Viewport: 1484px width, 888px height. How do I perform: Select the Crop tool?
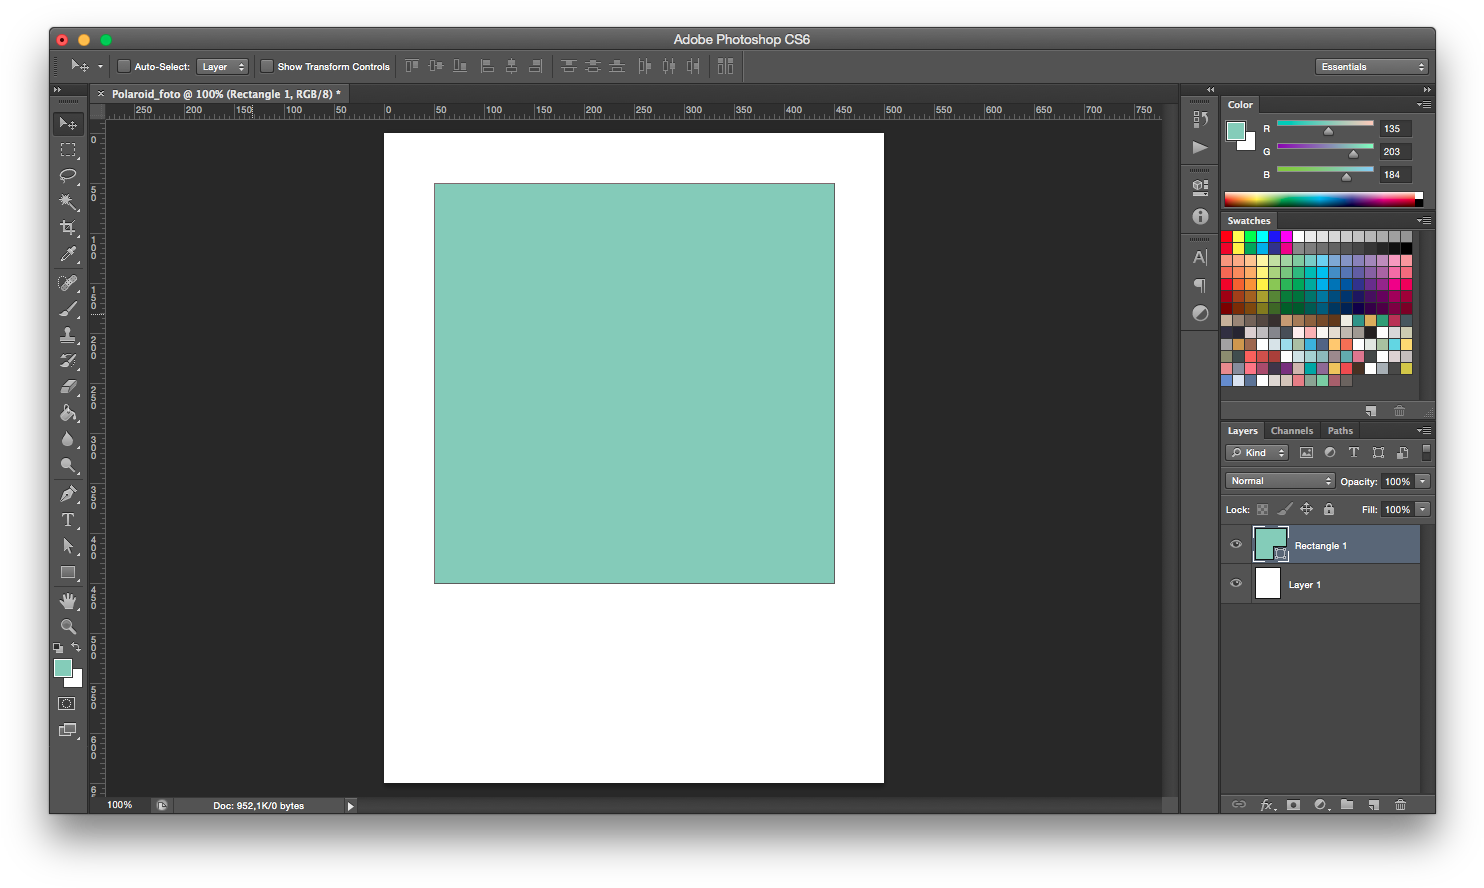[68, 228]
